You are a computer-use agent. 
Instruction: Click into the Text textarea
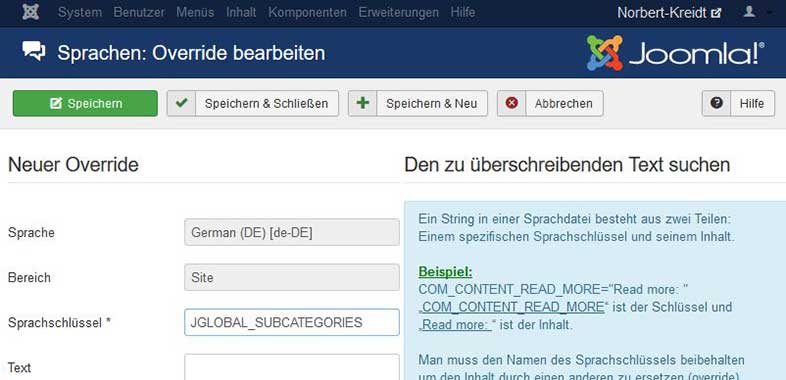tap(292, 367)
